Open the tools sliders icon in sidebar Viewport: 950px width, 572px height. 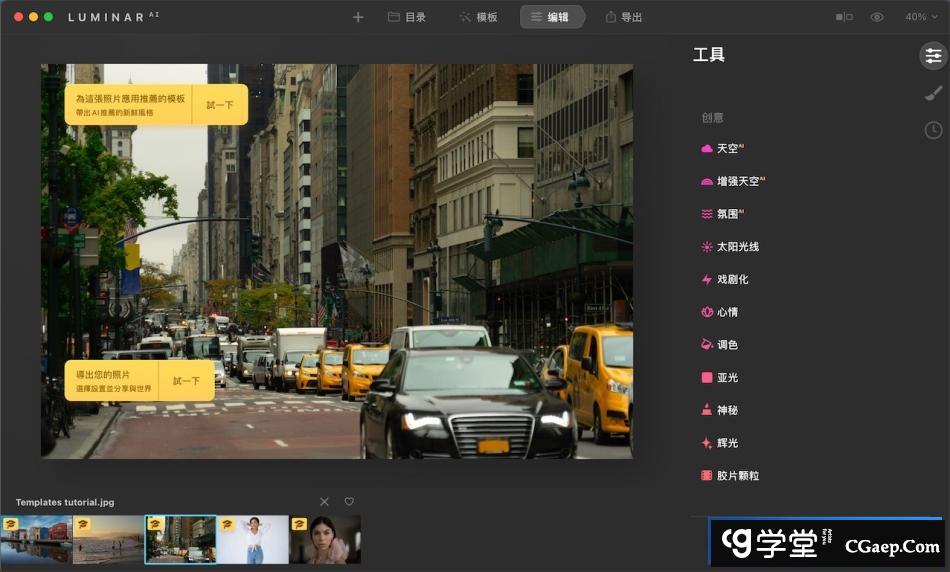point(933,56)
